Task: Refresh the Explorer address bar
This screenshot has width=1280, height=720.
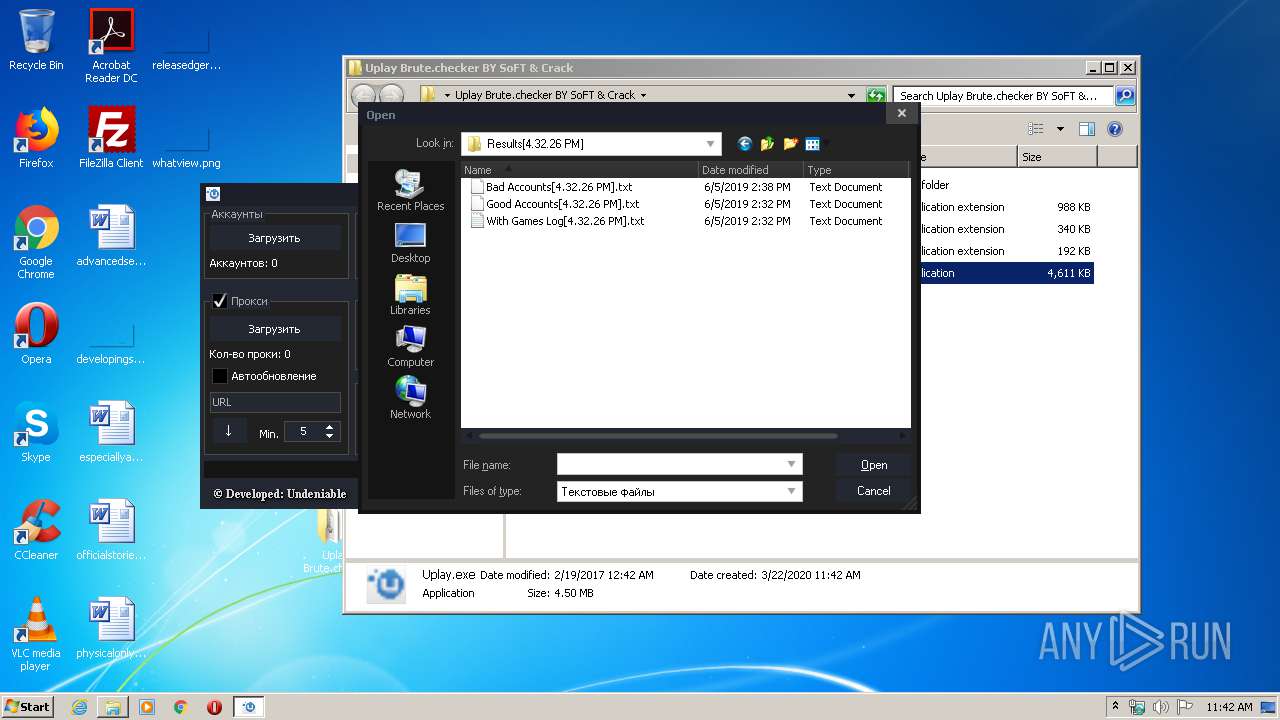Action: (876, 96)
